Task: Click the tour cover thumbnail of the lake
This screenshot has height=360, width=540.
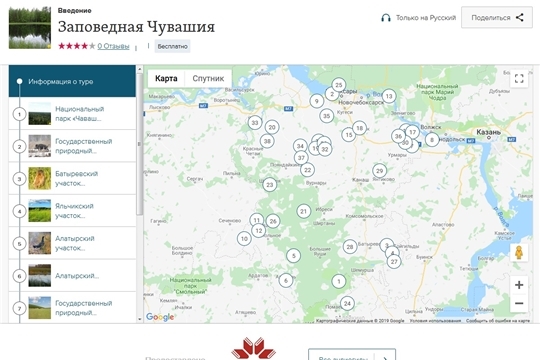Action: point(30,28)
